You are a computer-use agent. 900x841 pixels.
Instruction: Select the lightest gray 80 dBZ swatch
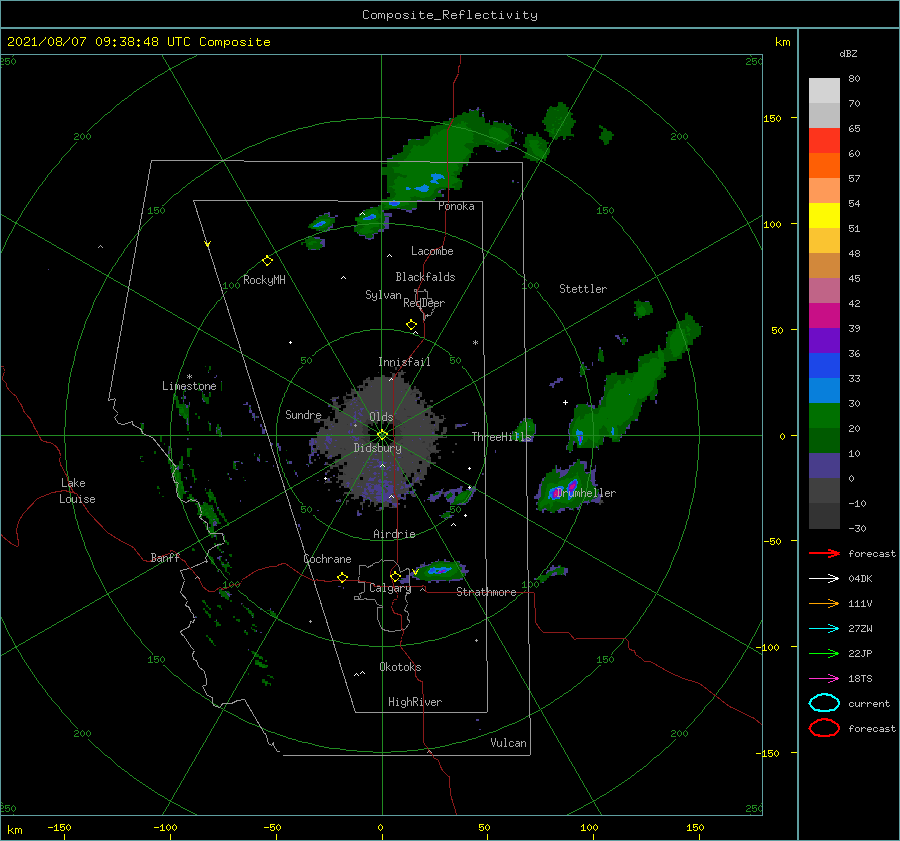tap(824, 90)
